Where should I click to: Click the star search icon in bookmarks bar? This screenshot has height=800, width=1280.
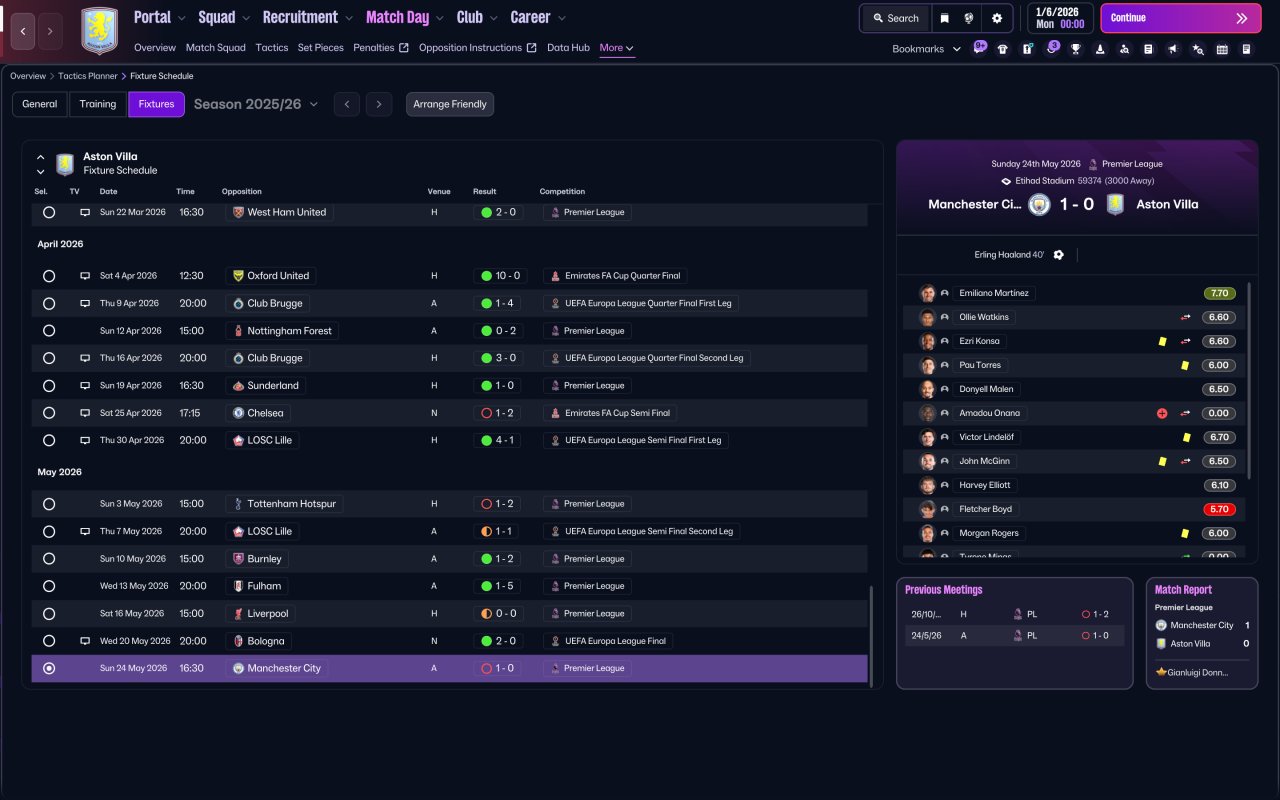click(x=1198, y=49)
